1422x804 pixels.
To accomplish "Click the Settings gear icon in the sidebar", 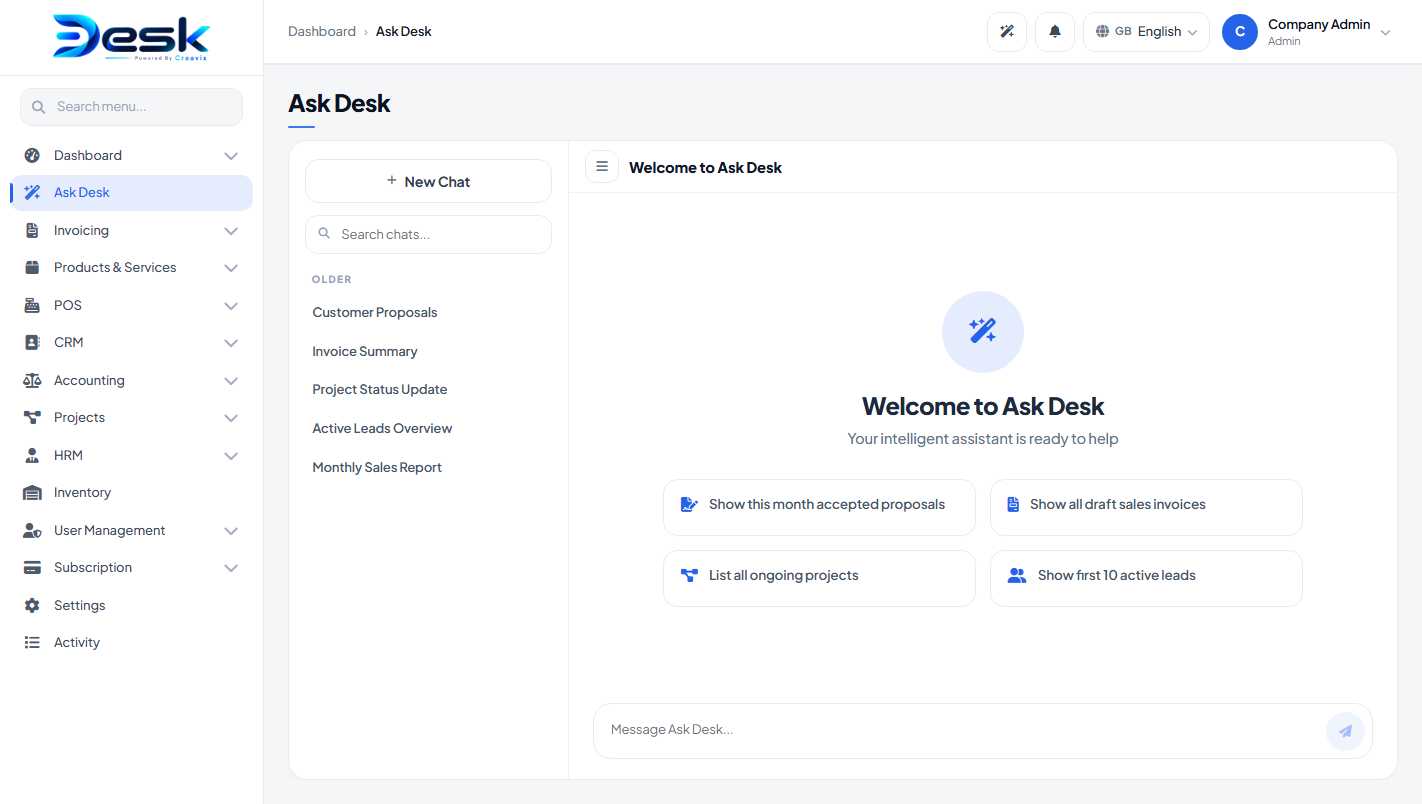I will click(x=32, y=605).
